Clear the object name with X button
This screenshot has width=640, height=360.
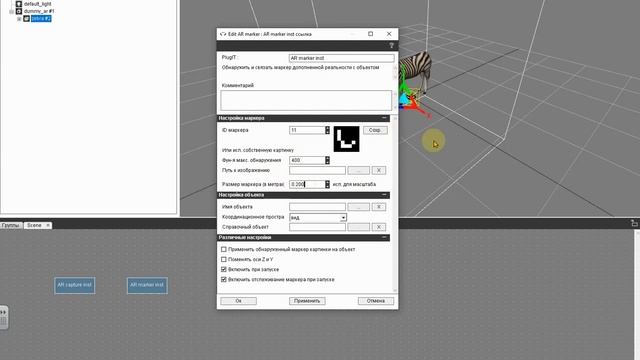coord(379,207)
